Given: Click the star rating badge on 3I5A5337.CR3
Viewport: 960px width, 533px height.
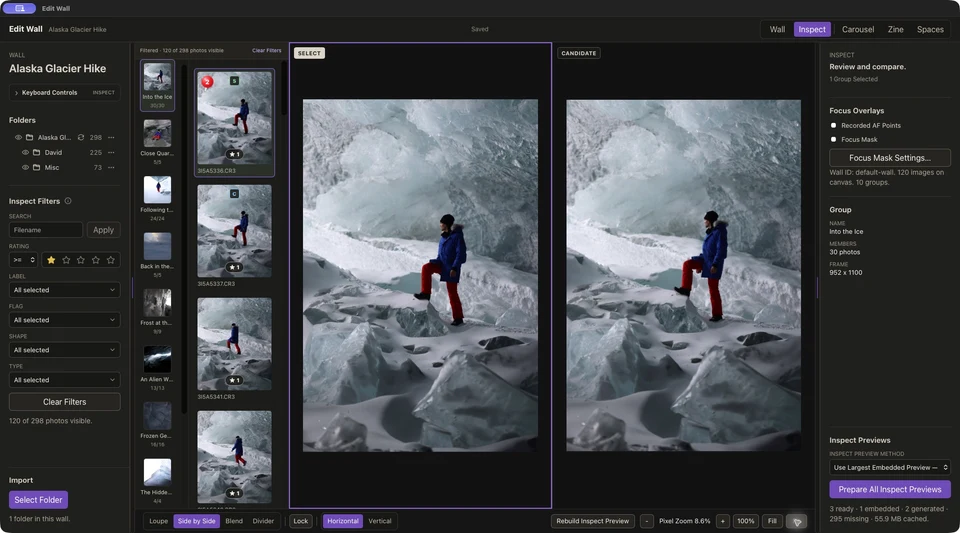Looking at the screenshot, I should pos(234,267).
